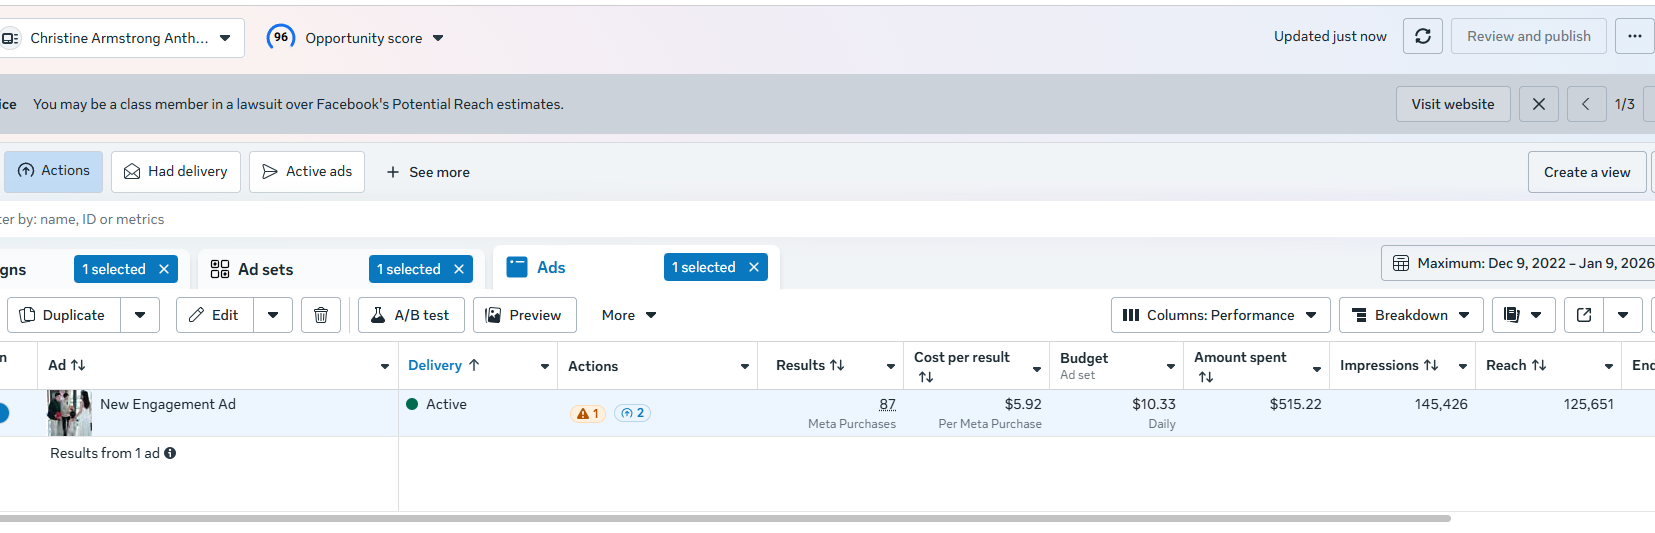Expand the Opportunity score dropdown
Screen dimensions: 1655x533
[438, 38]
